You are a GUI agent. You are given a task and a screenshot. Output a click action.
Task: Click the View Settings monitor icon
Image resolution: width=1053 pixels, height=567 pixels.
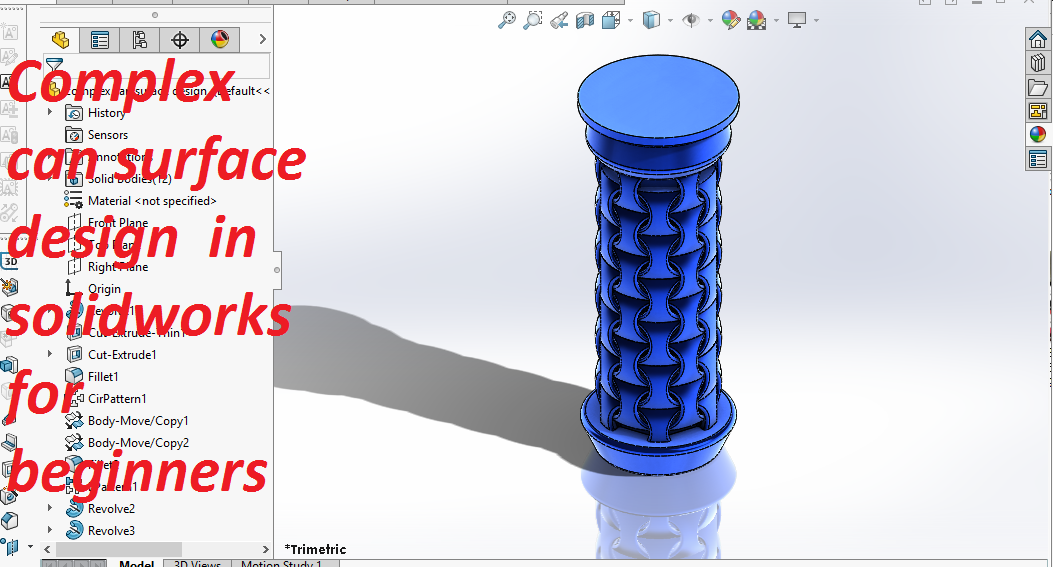click(796, 21)
